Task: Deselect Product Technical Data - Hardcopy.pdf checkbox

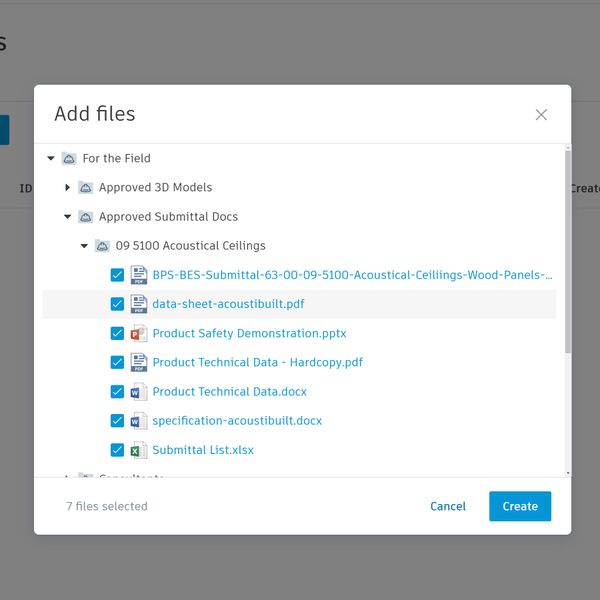Action: click(117, 362)
